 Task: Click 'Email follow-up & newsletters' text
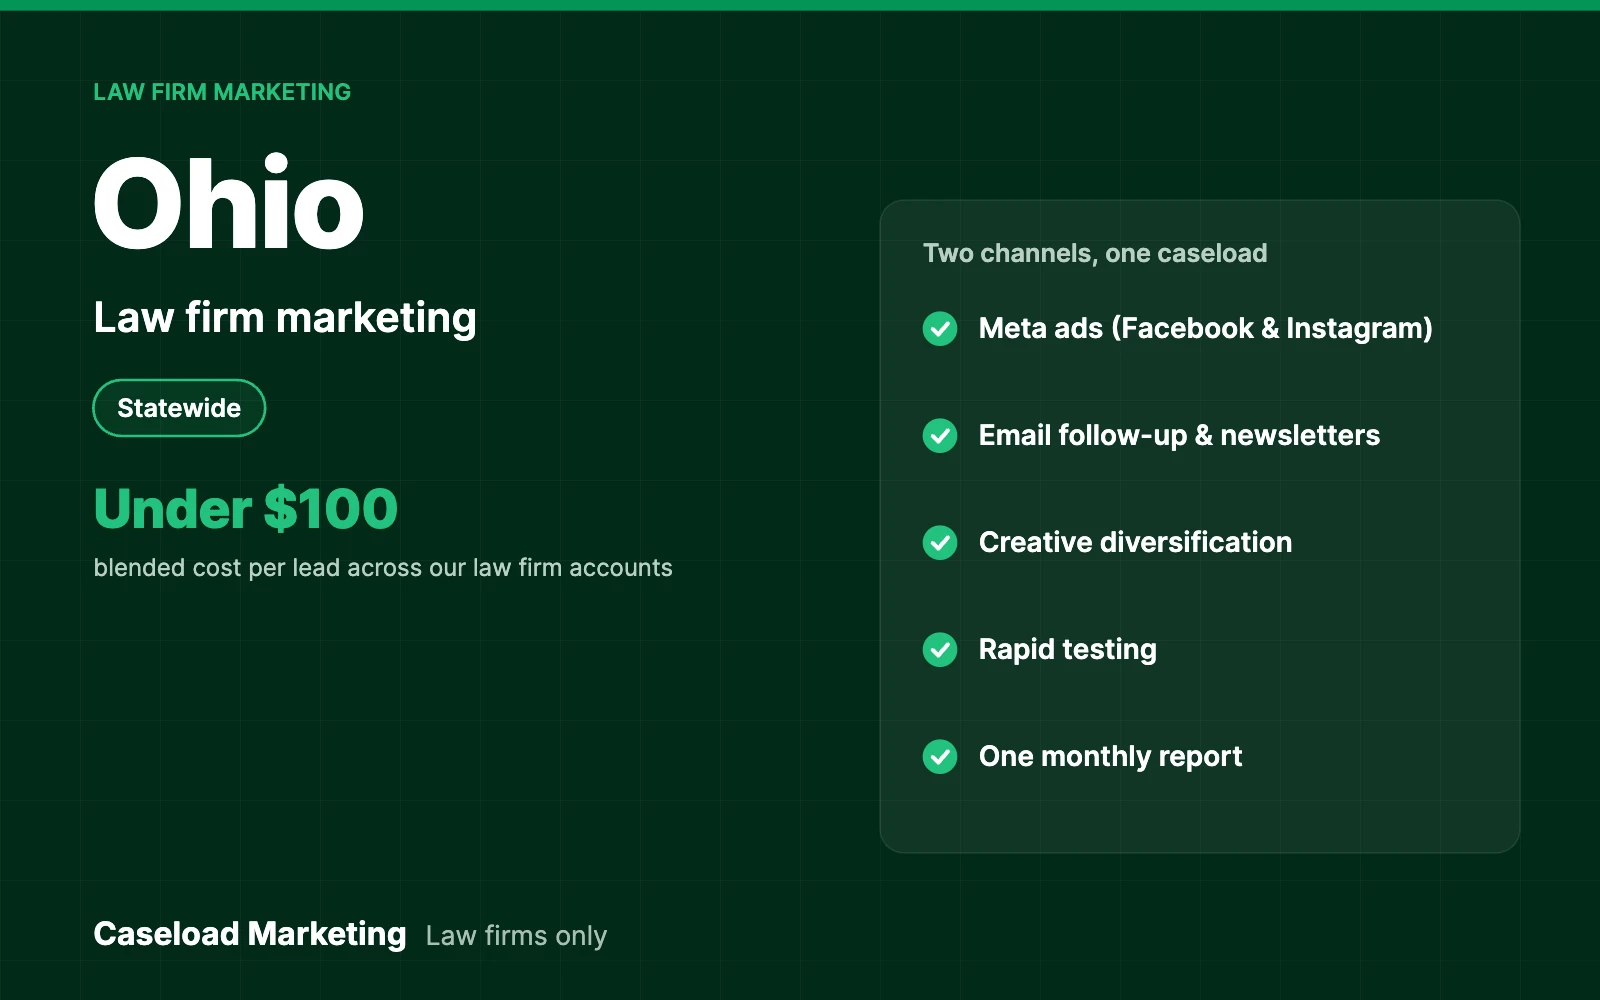tap(1179, 435)
